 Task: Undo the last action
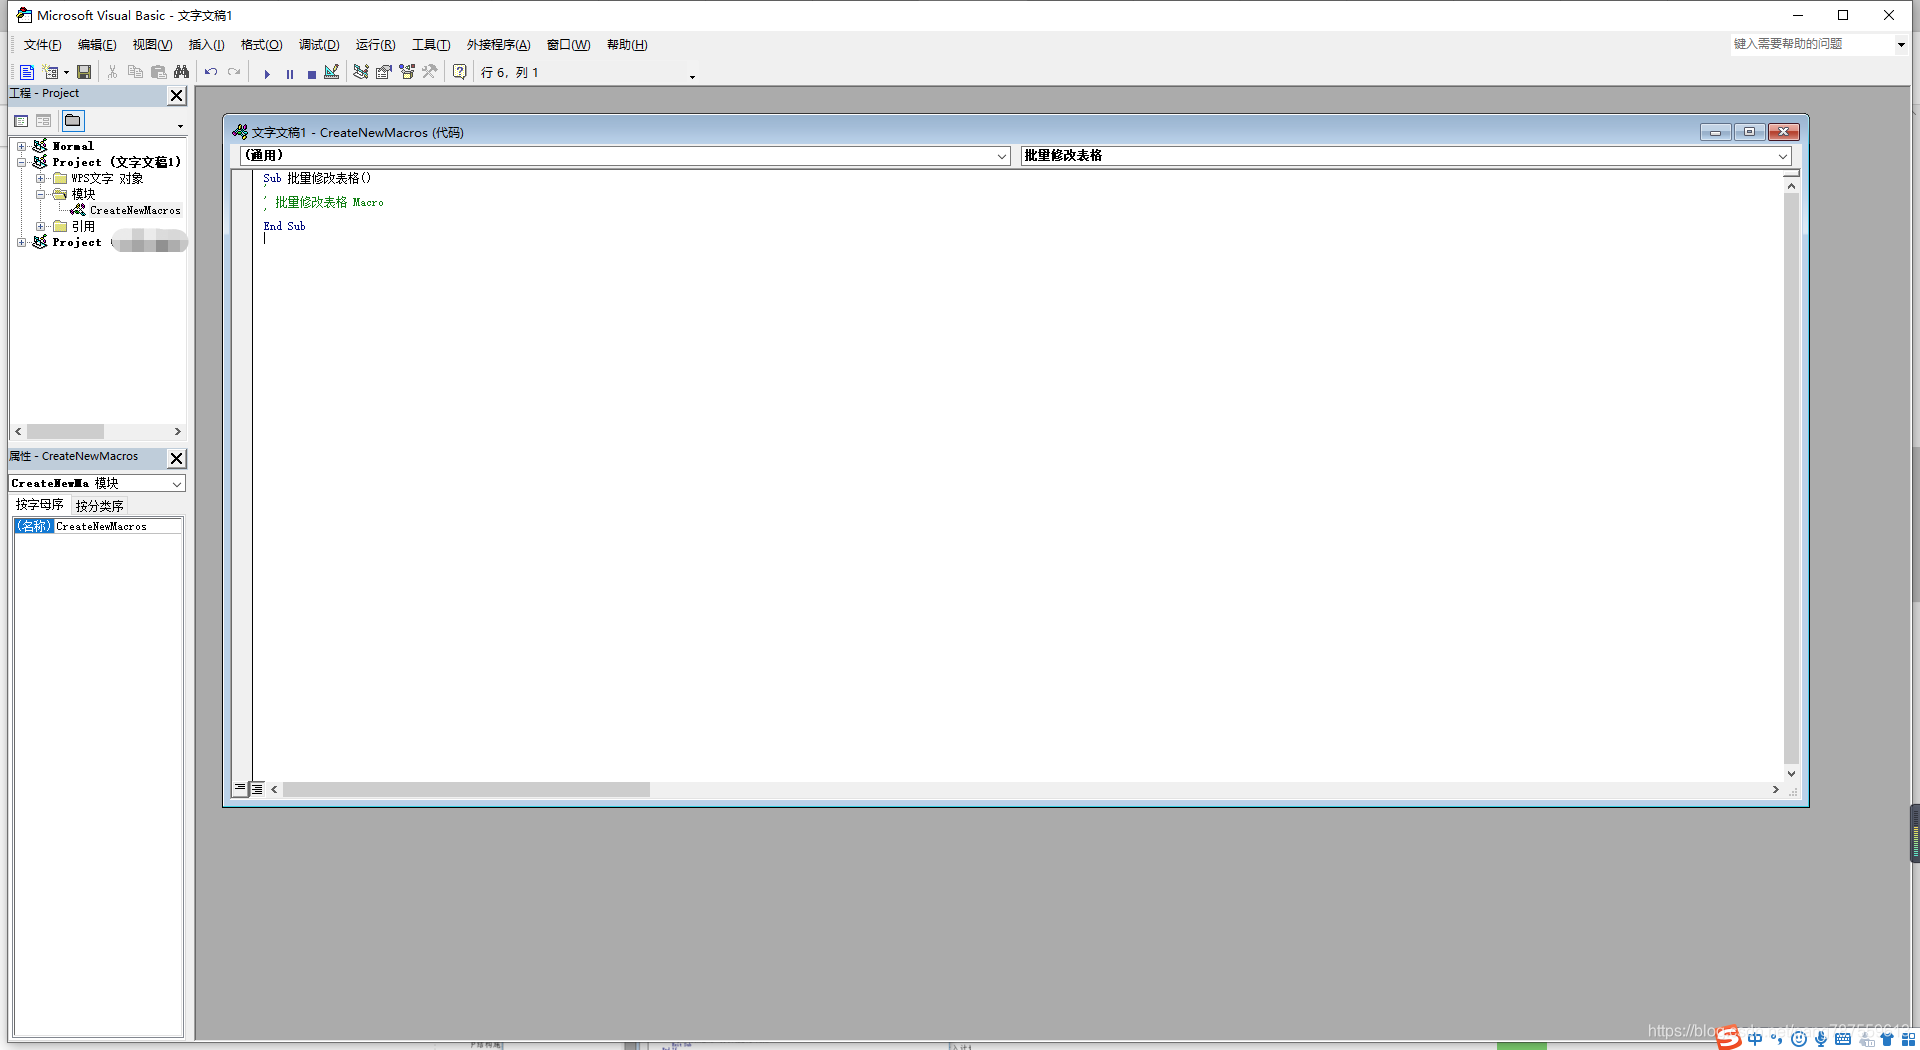(211, 72)
